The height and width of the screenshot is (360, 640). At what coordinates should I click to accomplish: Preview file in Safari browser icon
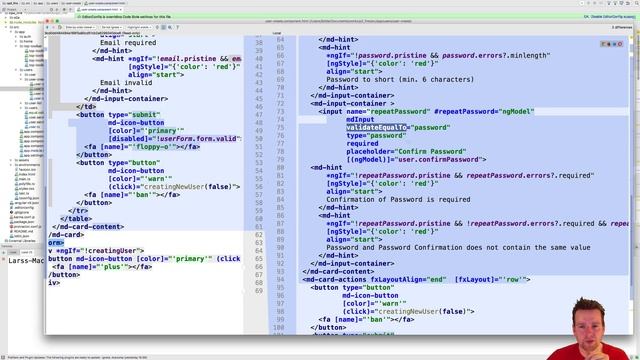tap(614, 44)
